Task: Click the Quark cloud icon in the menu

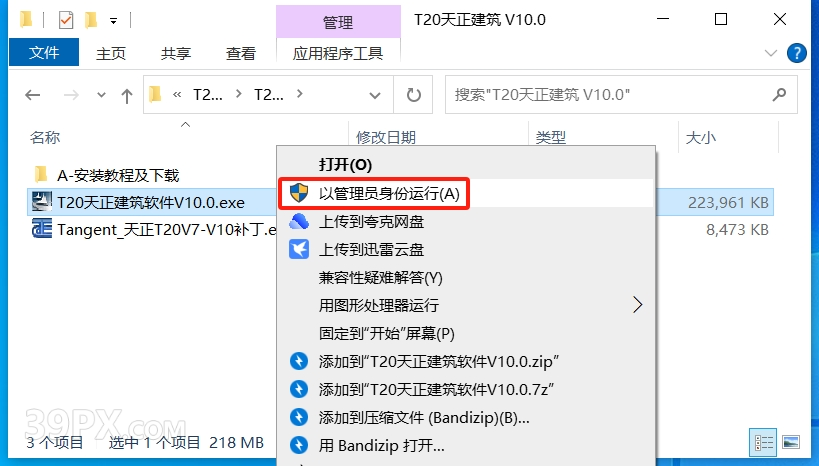Action: (299, 221)
